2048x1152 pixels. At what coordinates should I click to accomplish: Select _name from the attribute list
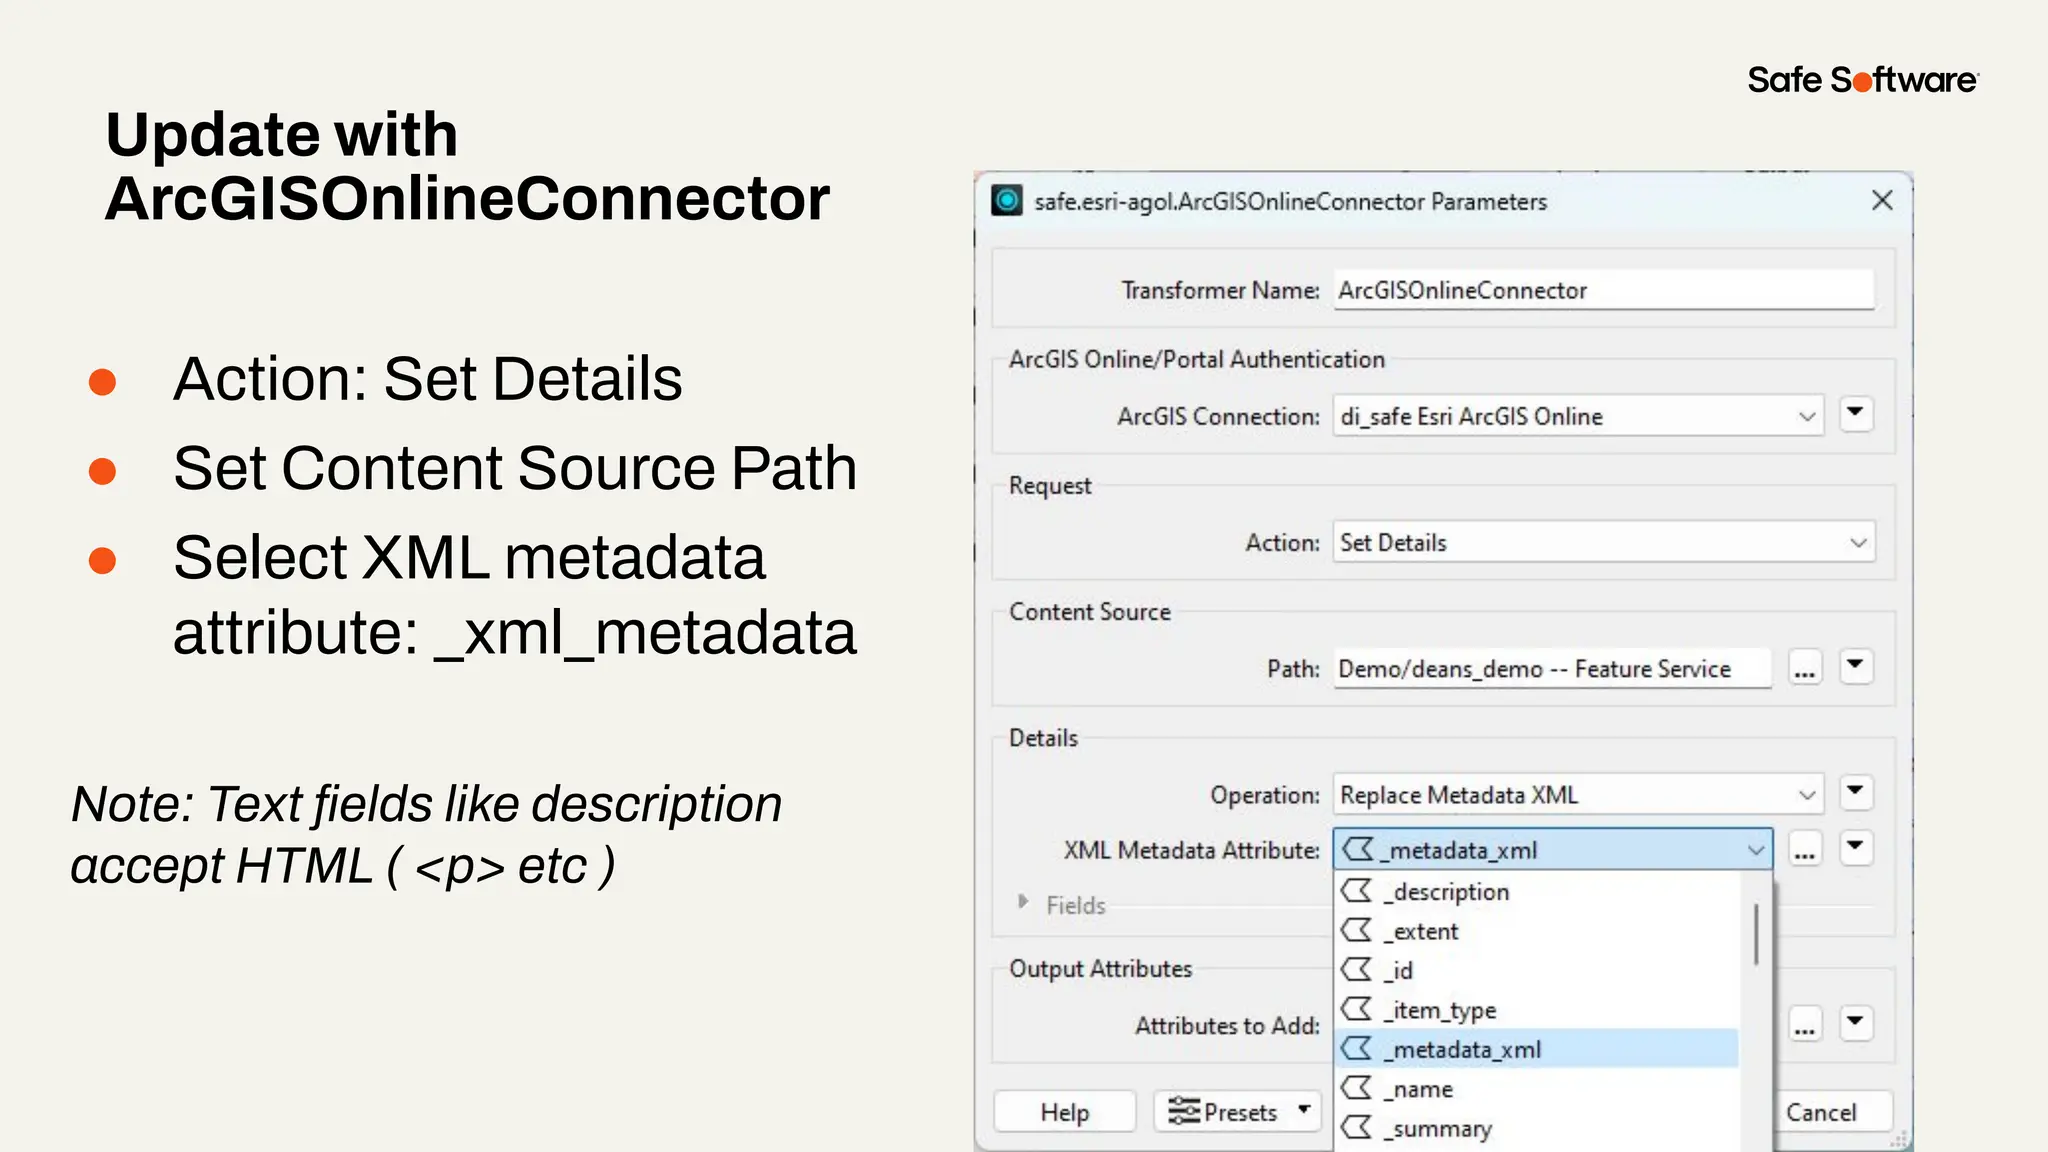tap(1537, 1089)
